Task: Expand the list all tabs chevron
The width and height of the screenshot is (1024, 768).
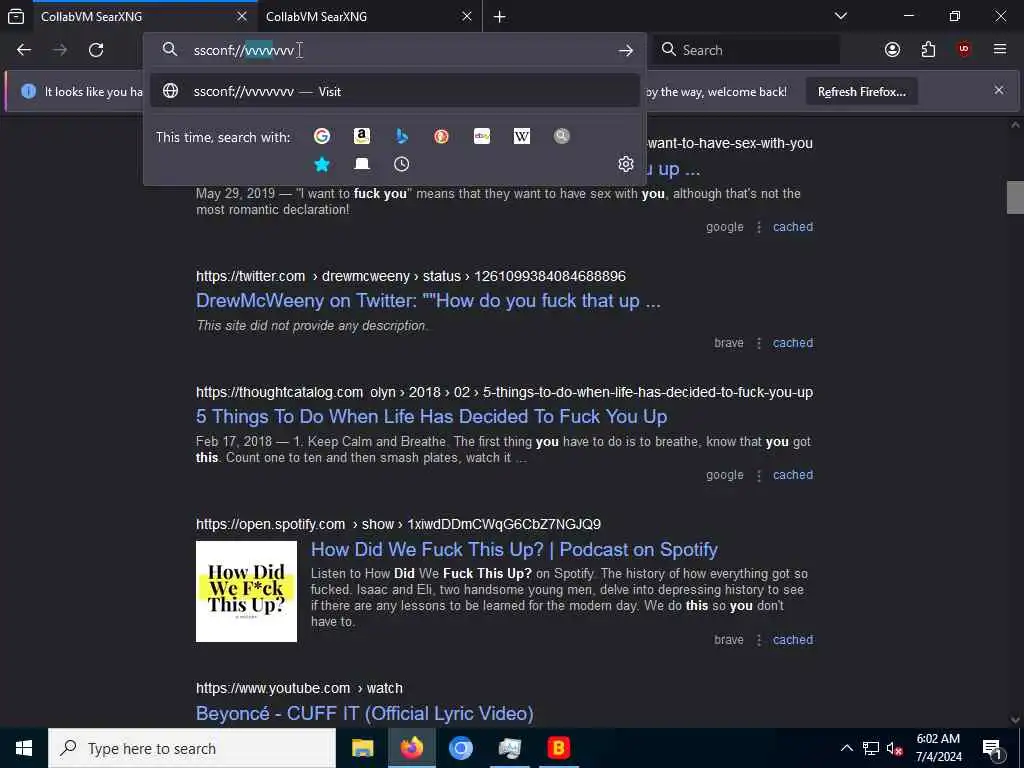Action: pos(841,16)
